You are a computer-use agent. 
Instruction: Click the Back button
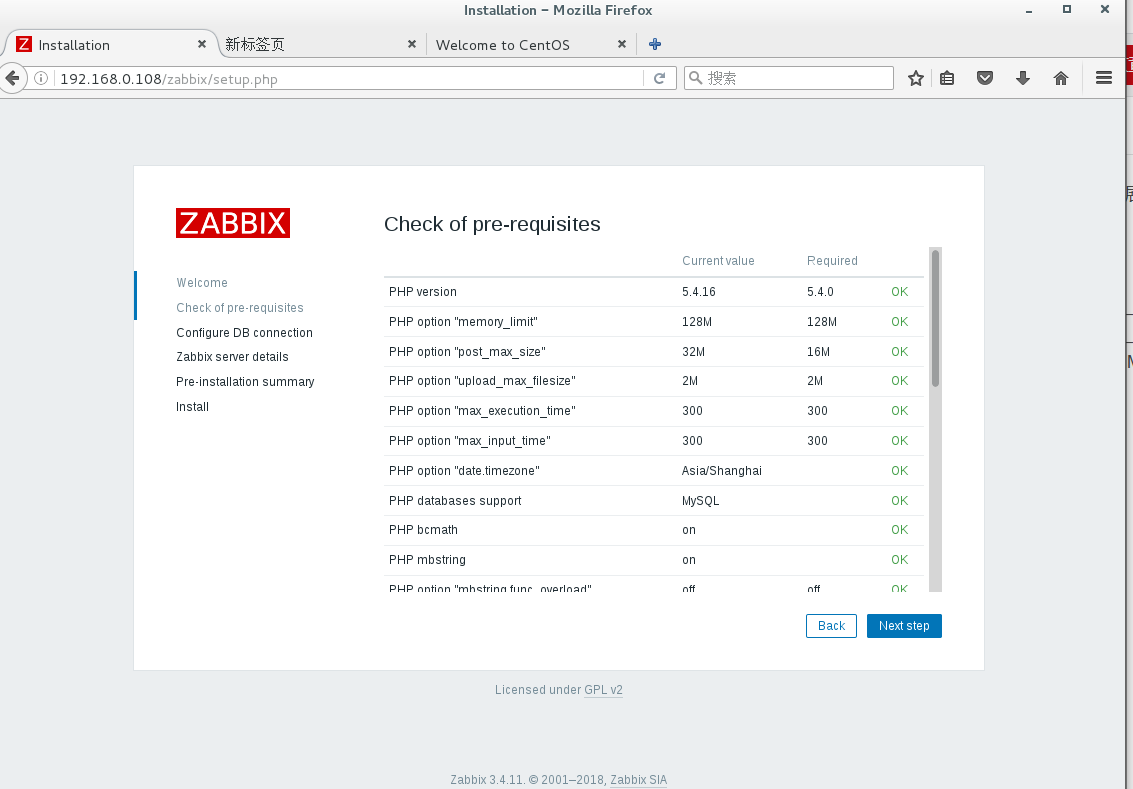831,626
